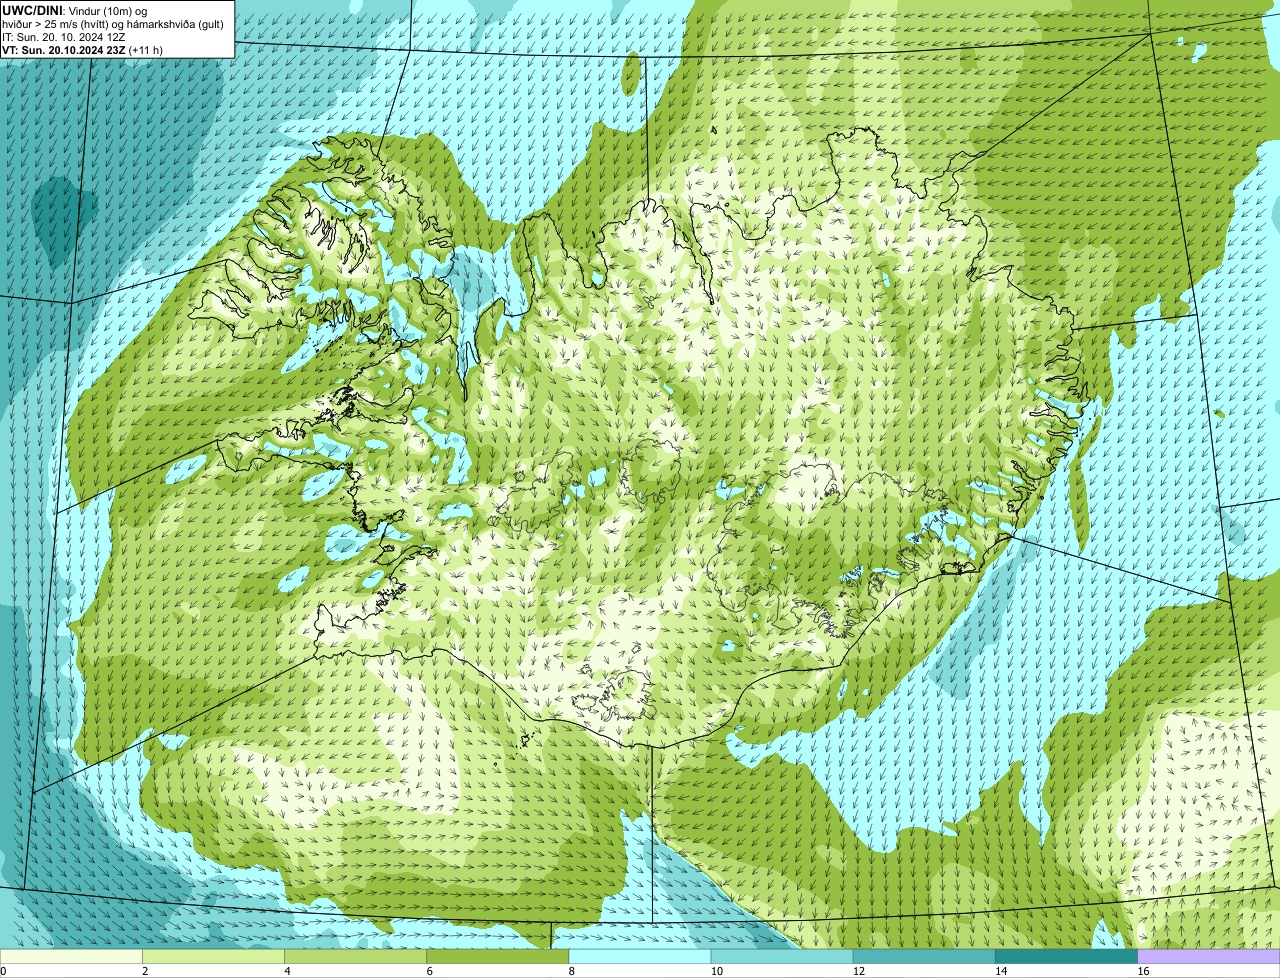
Task: Click the legend scale label '16'
Action: point(1144,971)
